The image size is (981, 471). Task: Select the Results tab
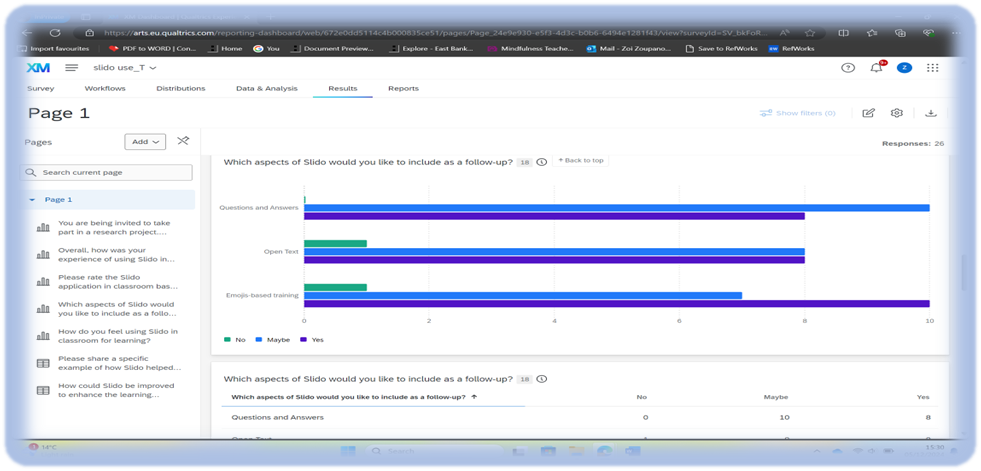click(343, 89)
